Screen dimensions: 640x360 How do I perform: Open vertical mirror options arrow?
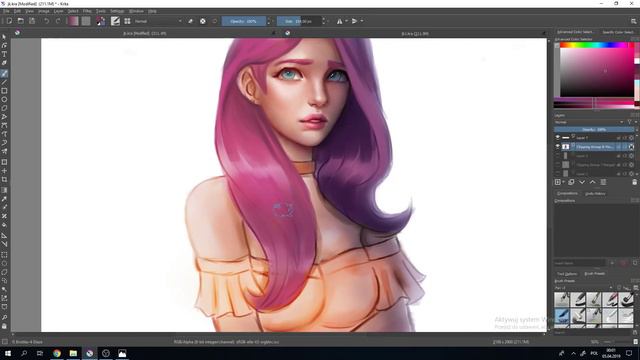coord(362,21)
